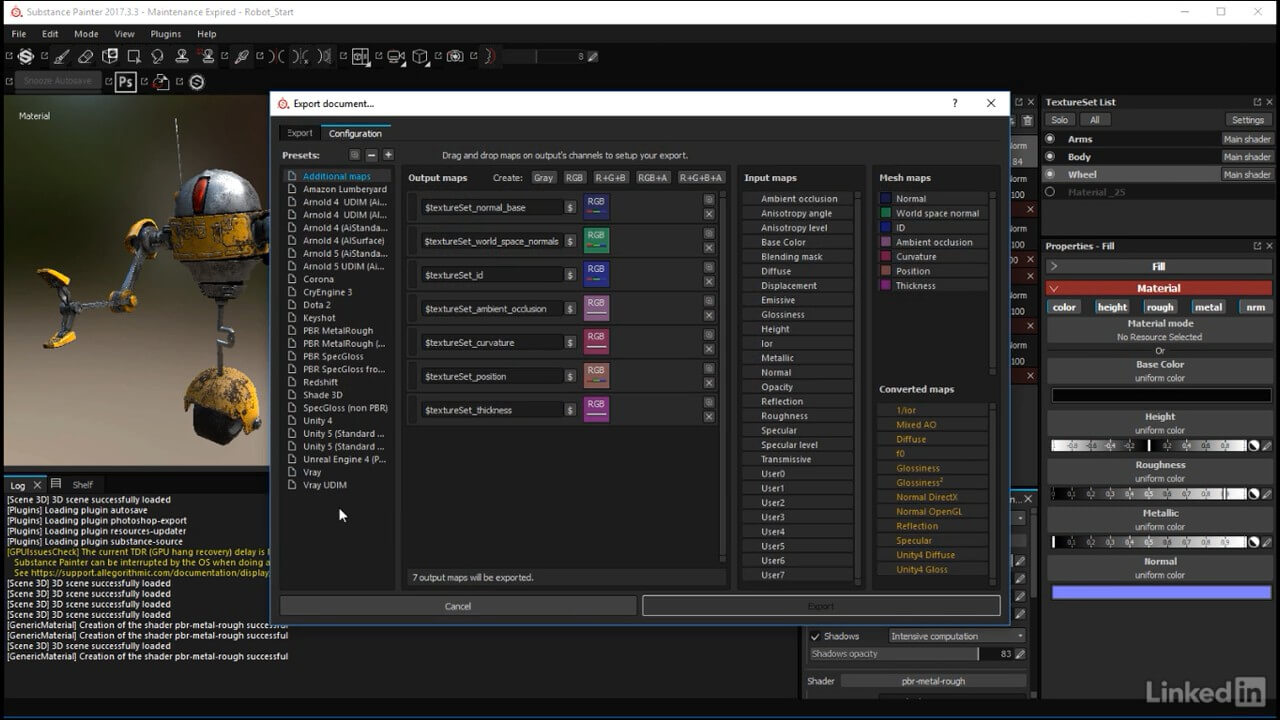1280x720 pixels.
Task: Open the iray camera render icon
Action: (455, 57)
